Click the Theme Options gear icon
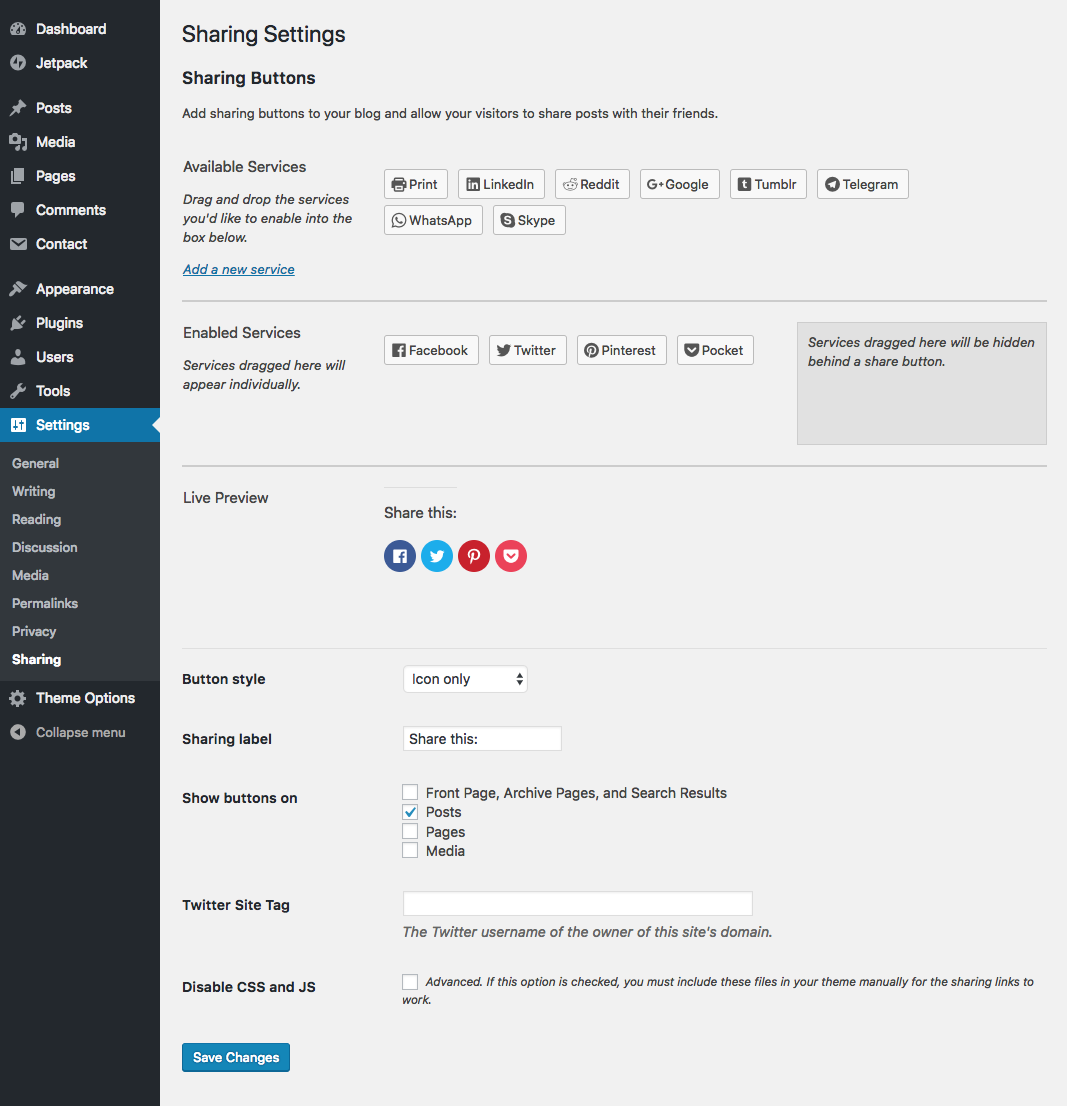This screenshot has height=1106, width=1067. 18,698
